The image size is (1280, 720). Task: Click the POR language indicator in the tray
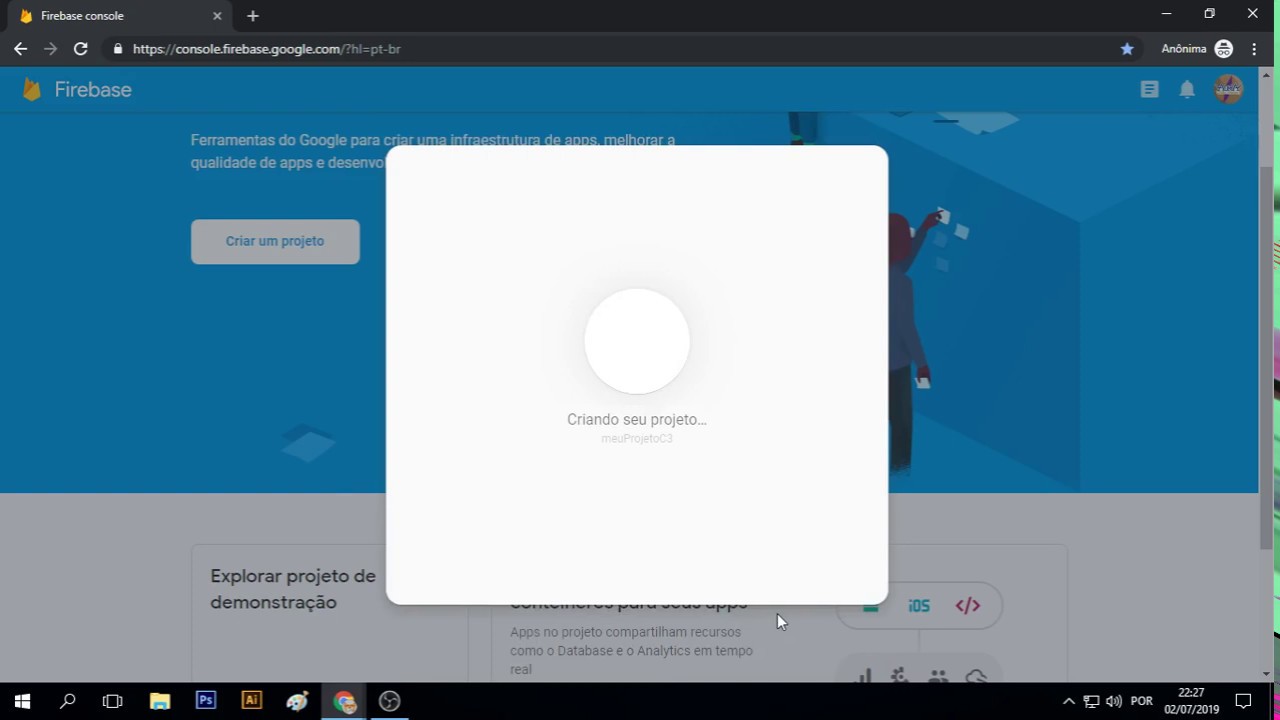(x=1141, y=701)
